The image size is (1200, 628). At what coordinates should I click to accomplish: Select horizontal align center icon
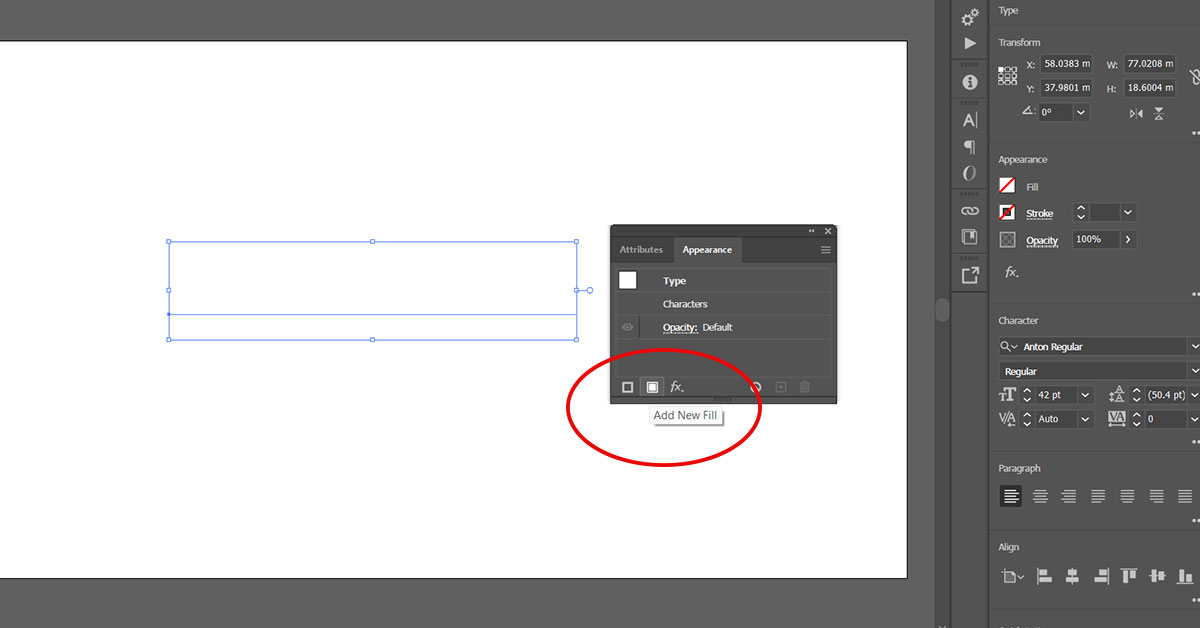[x=1072, y=576]
